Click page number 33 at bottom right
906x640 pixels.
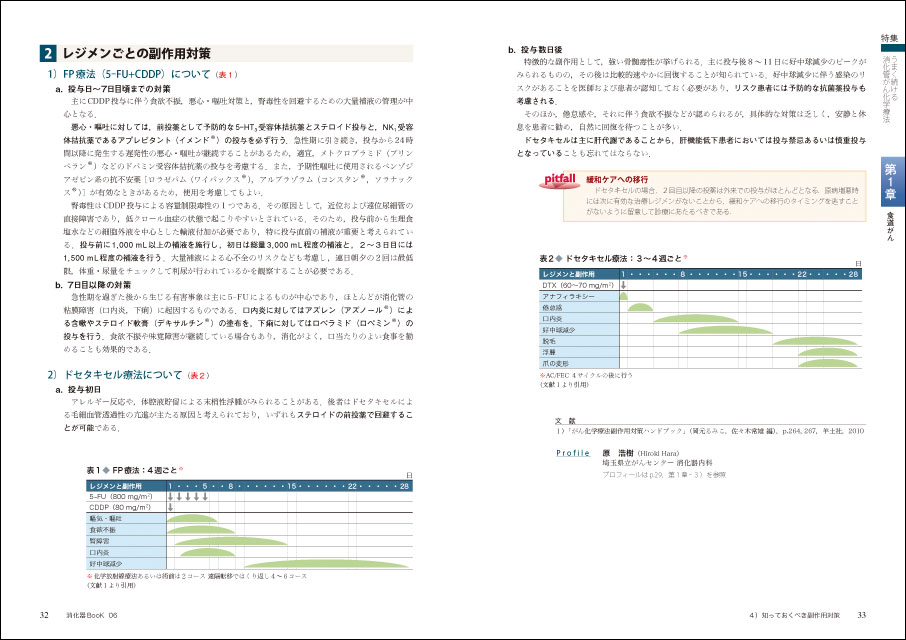861,614
